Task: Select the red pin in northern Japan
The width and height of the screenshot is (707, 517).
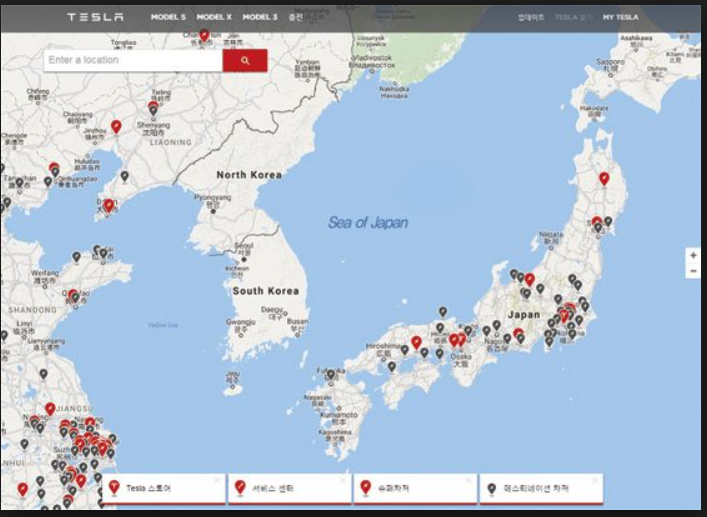Action: click(x=604, y=179)
